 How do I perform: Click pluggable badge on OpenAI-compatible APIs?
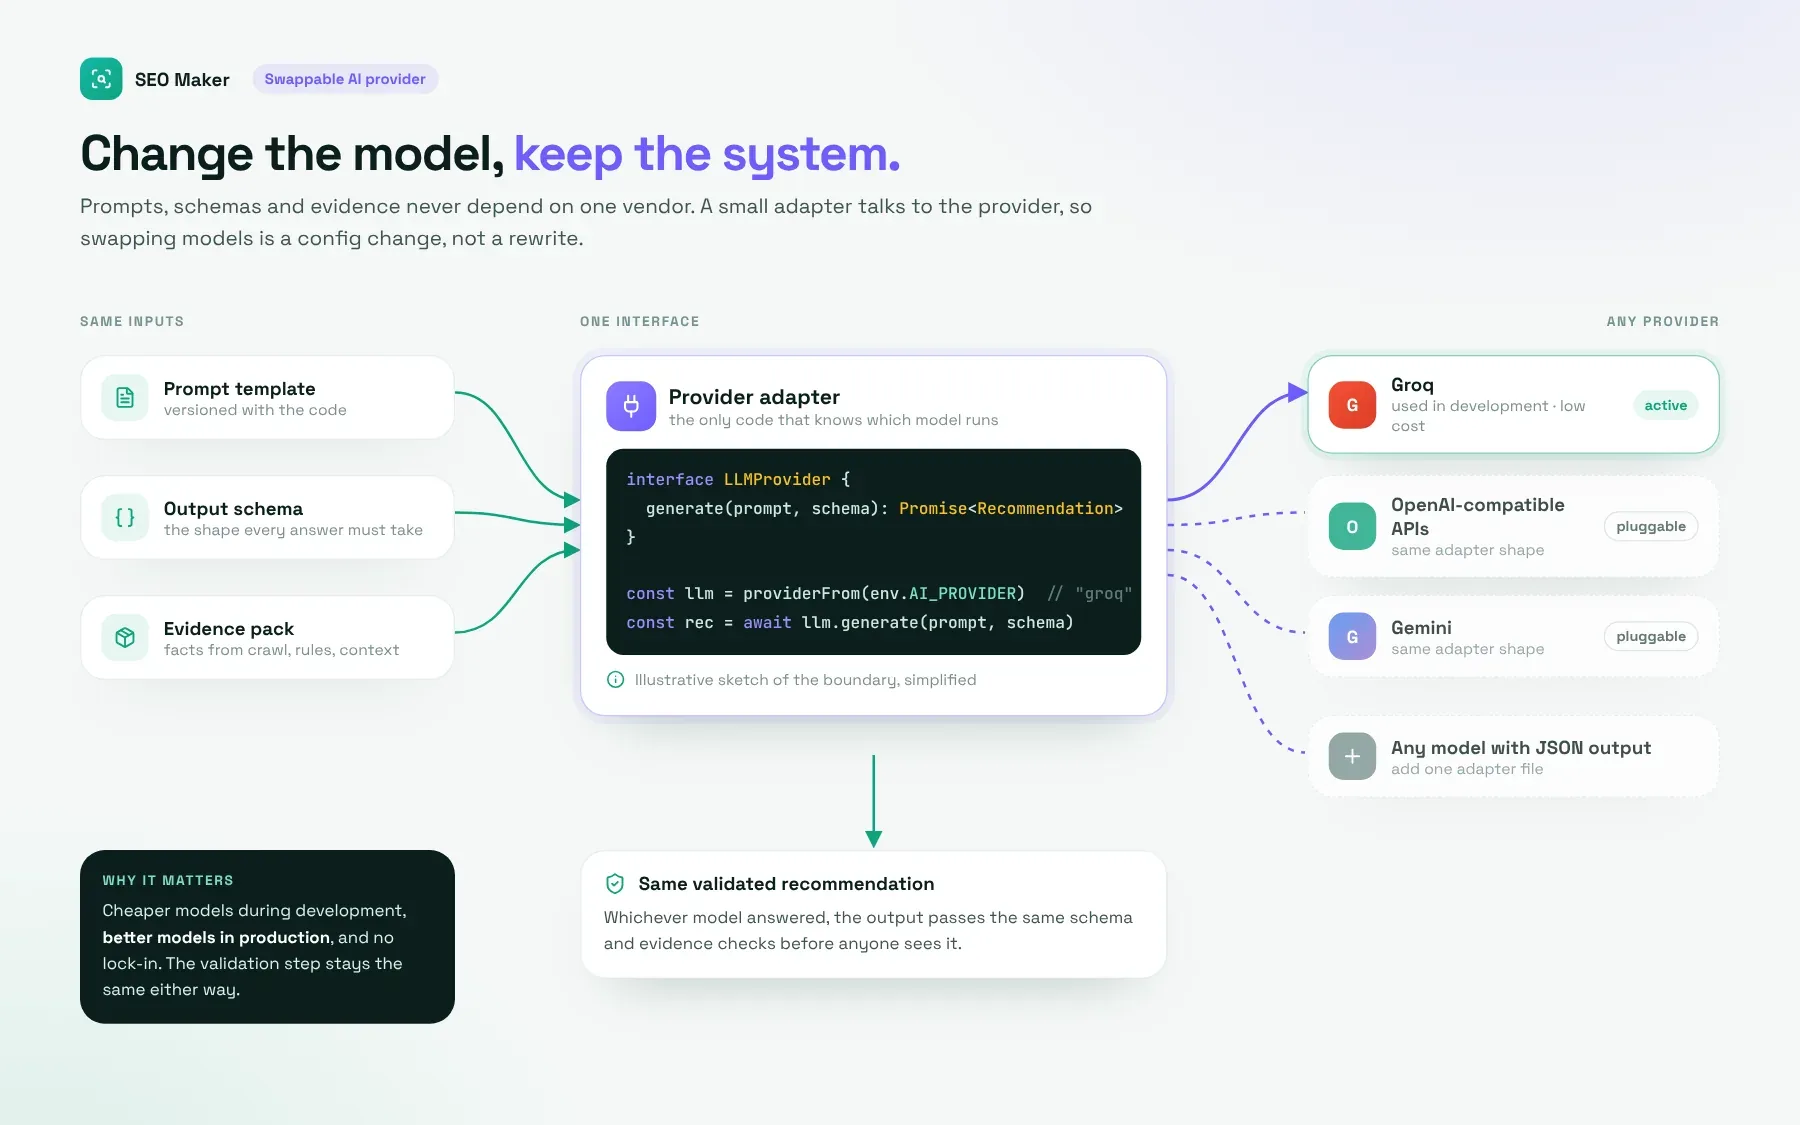tap(1651, 527)
